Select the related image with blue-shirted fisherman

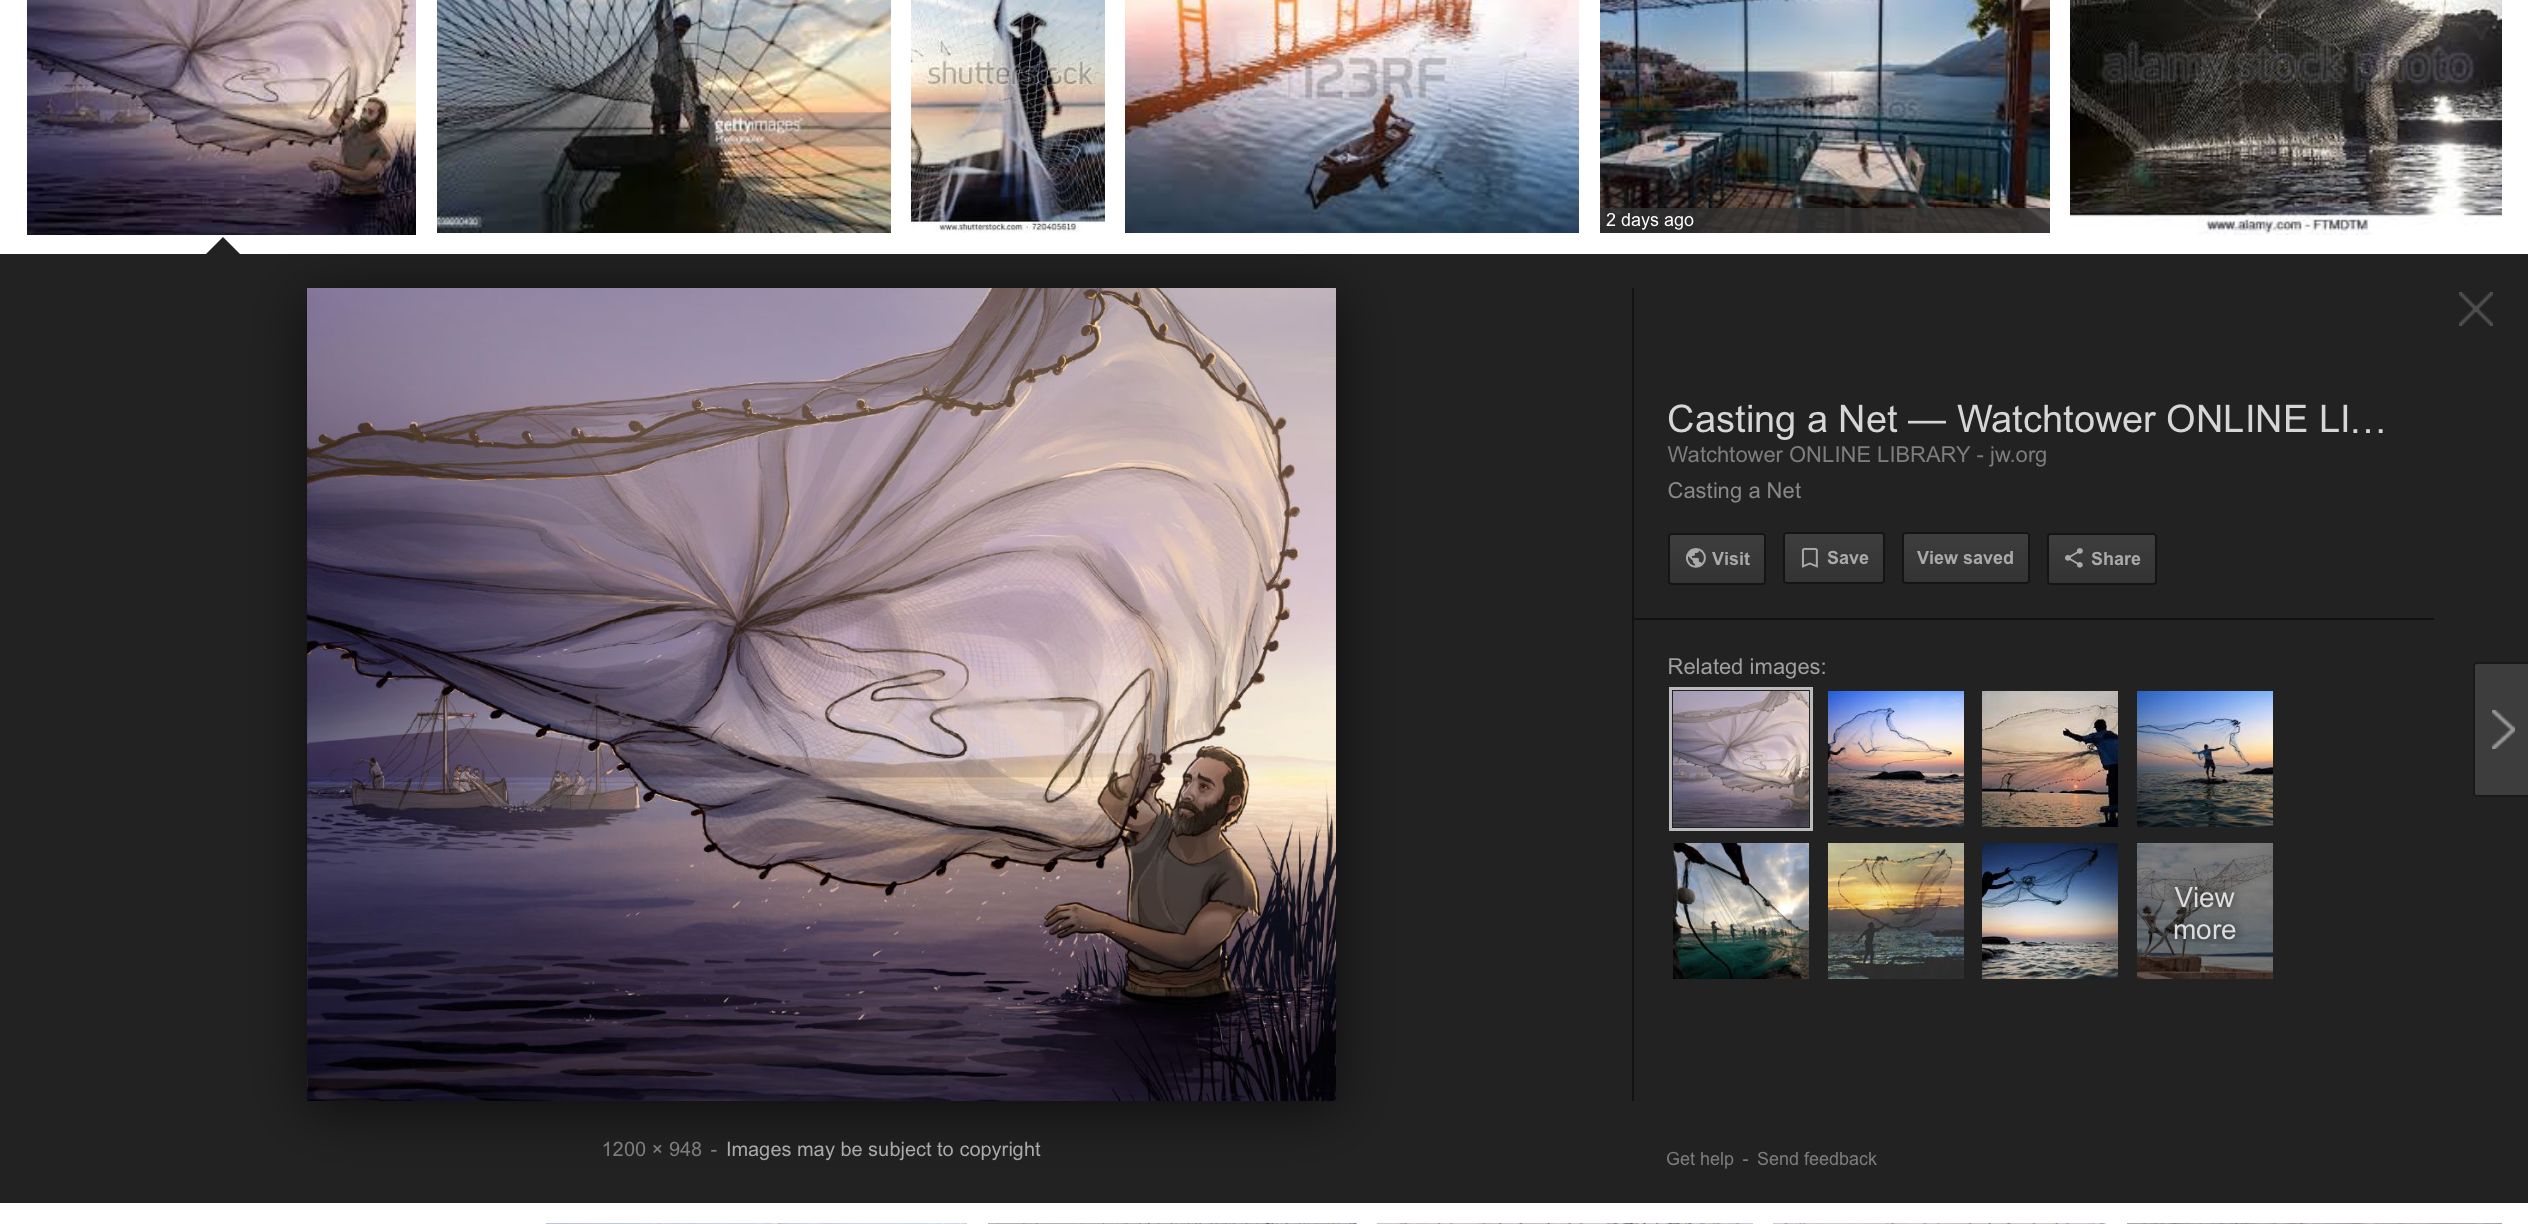pos(2049,759)
